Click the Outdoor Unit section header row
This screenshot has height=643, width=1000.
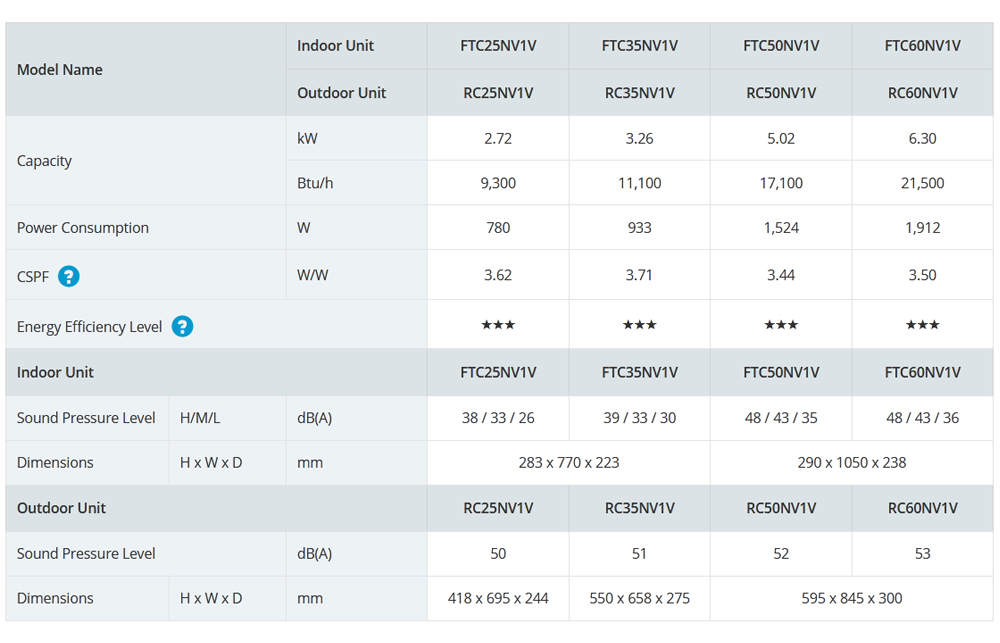point(499,508)
